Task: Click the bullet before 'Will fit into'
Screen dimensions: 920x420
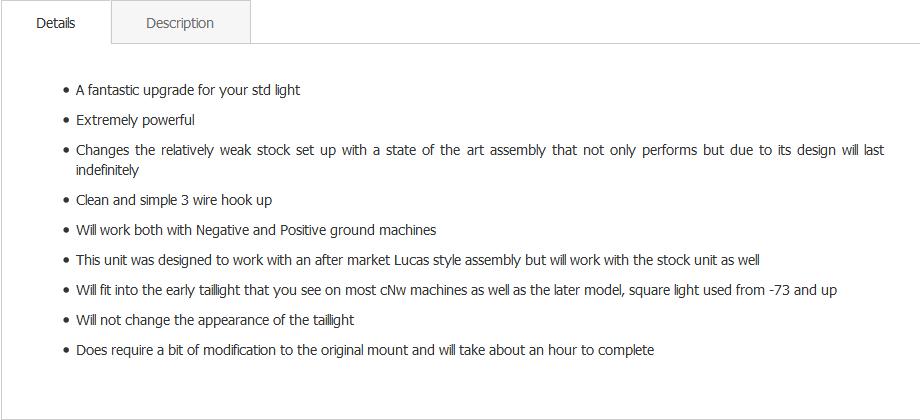Action: (66, 290)
